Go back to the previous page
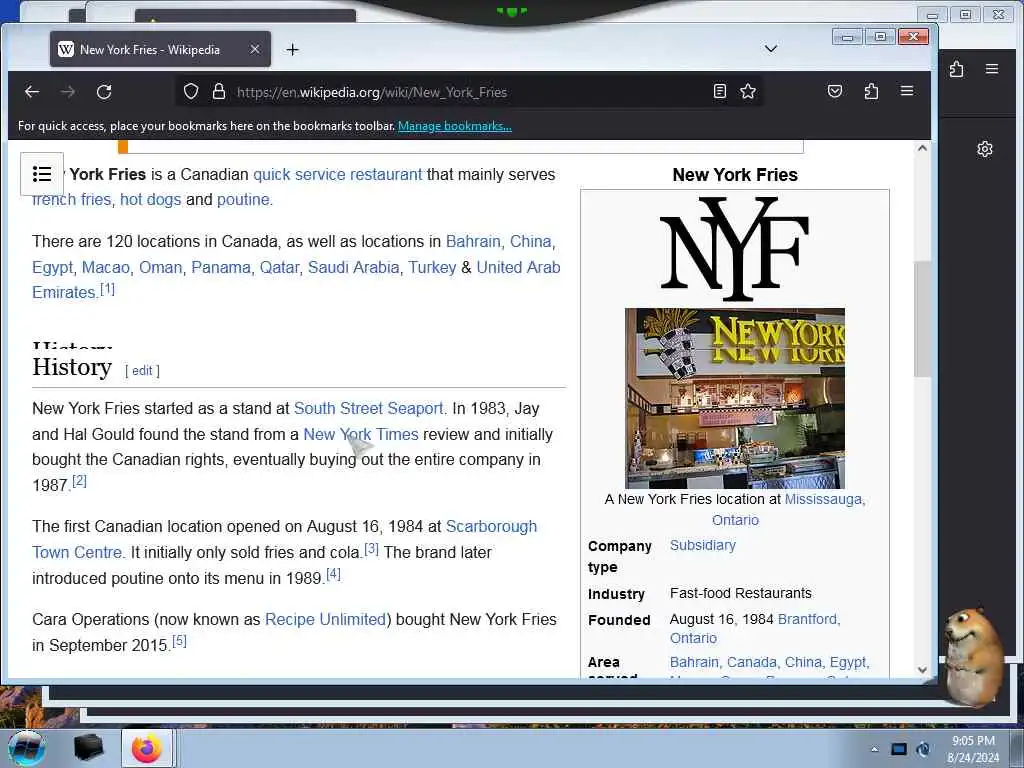 coord(31,92)
